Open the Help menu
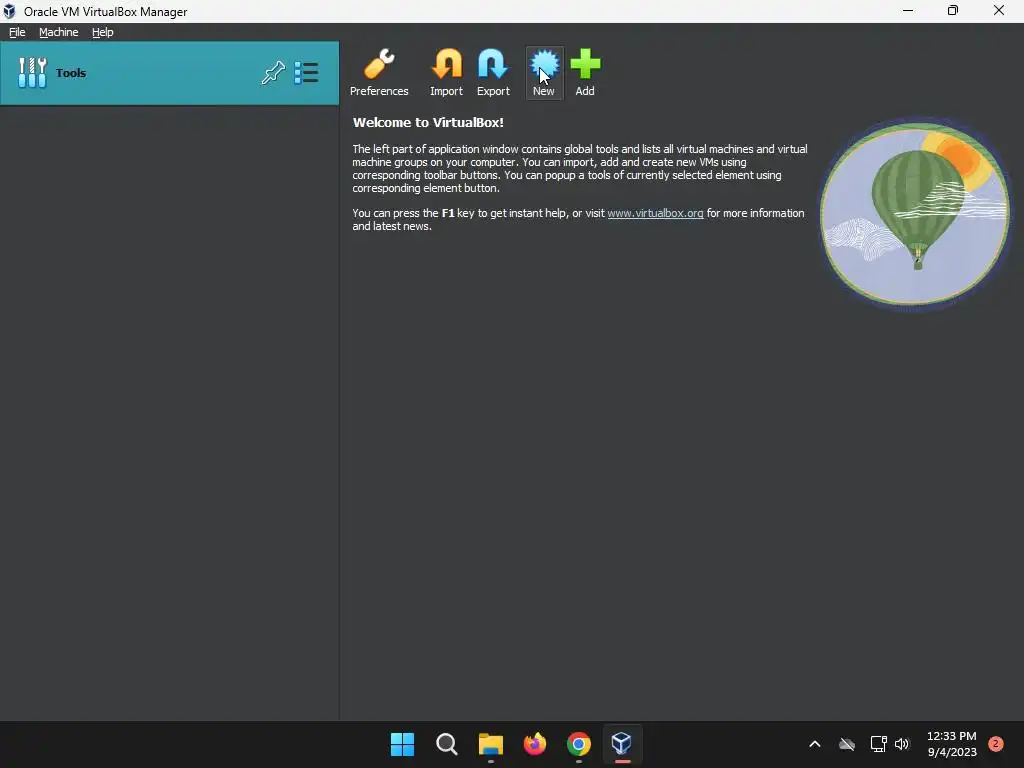Screen dimensions: 1024x768 (103, 32)
